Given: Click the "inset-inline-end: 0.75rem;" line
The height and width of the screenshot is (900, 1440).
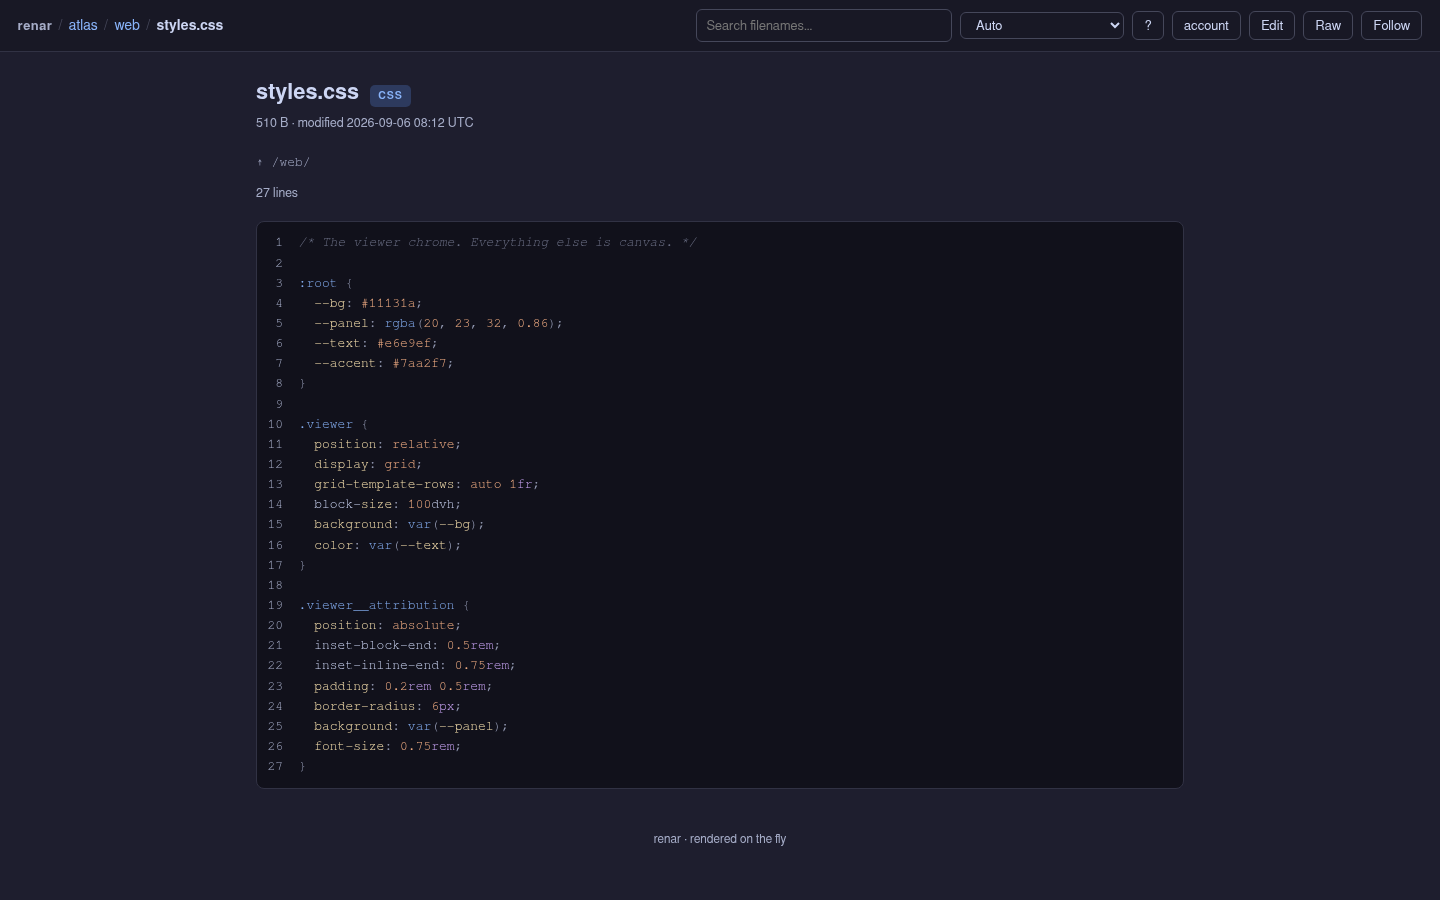Looking at the screenshot, I should click(415, 665).
